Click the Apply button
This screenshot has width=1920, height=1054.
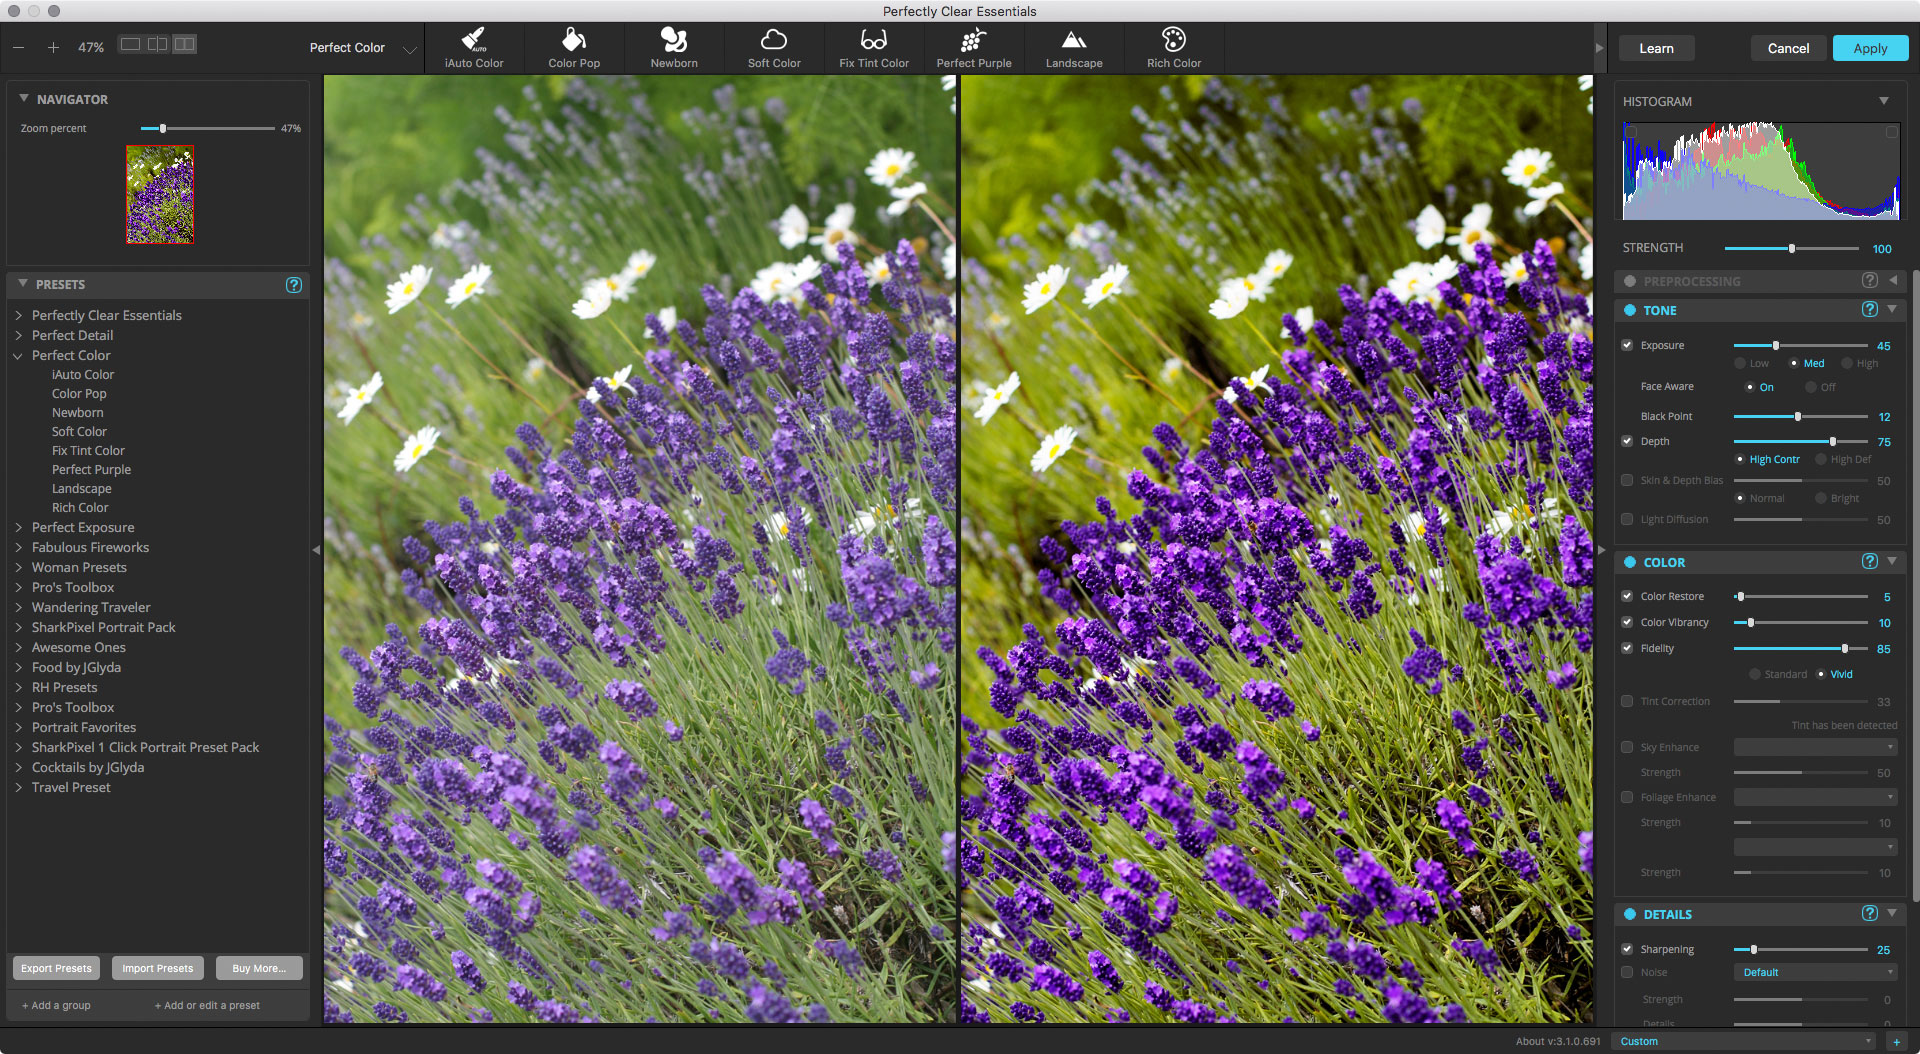pos(1870,47)
